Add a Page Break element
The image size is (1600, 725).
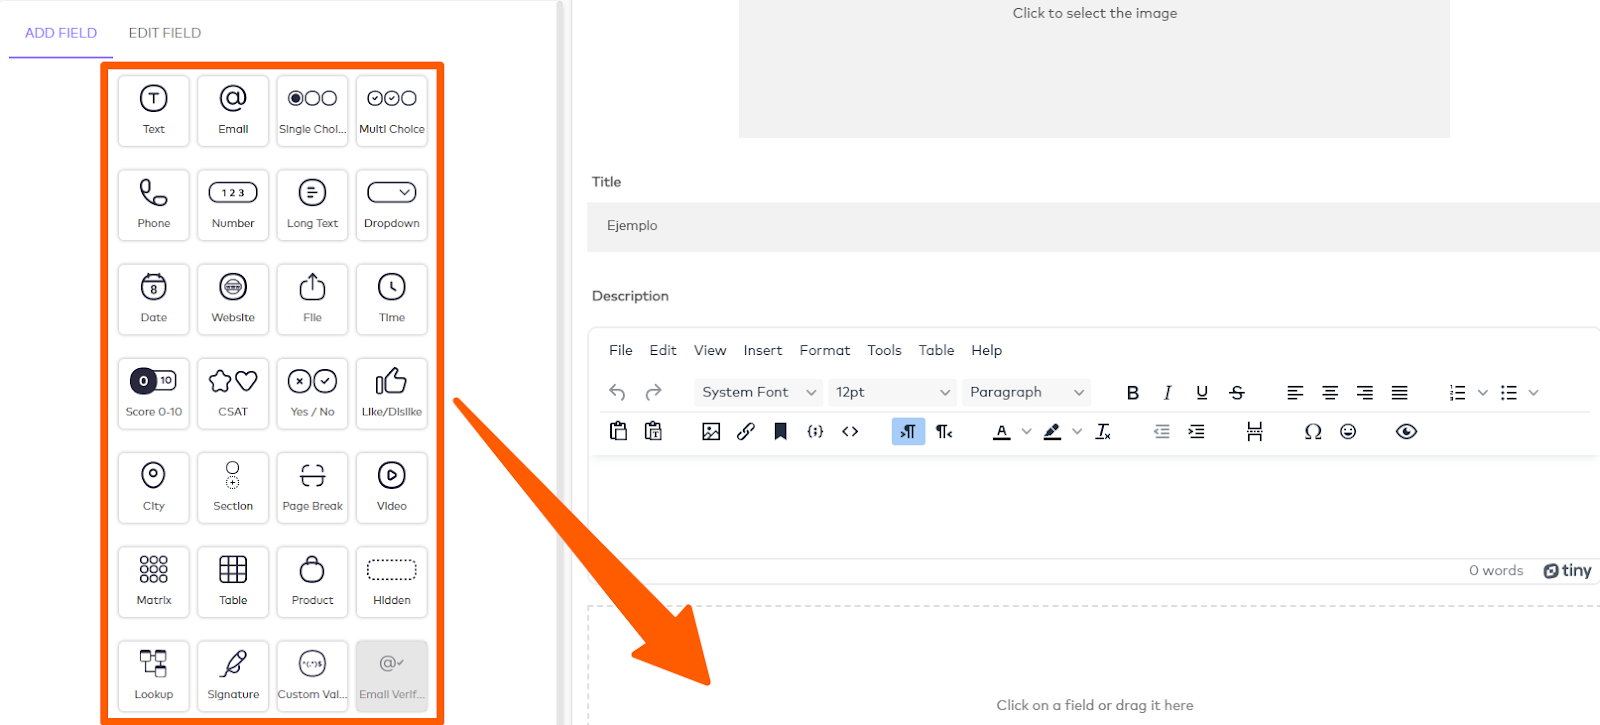(x=312, y=487)
